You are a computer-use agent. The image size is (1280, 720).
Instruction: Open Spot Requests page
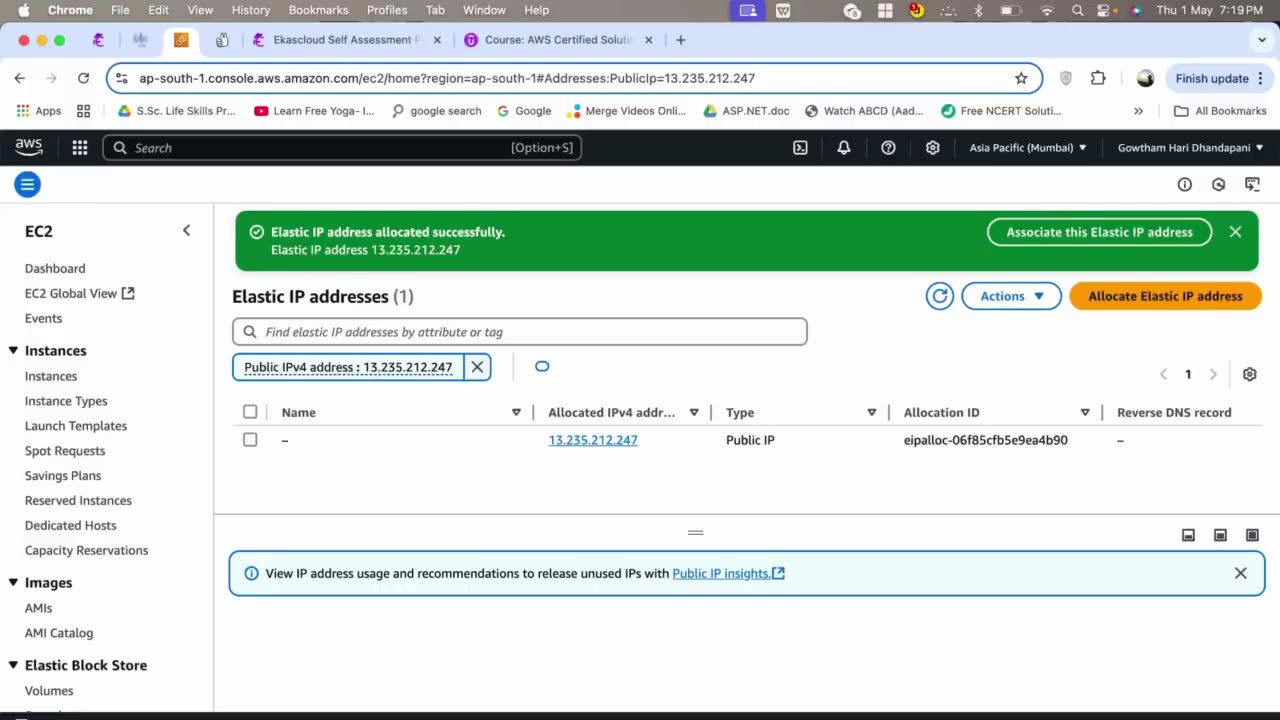(x=65, y=451)
